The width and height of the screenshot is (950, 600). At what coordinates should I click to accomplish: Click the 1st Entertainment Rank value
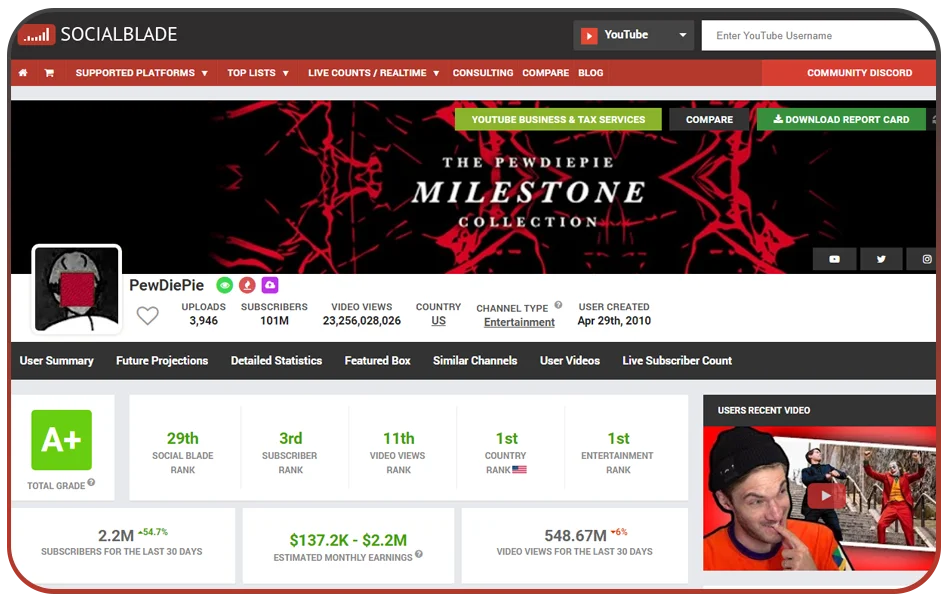619,438
